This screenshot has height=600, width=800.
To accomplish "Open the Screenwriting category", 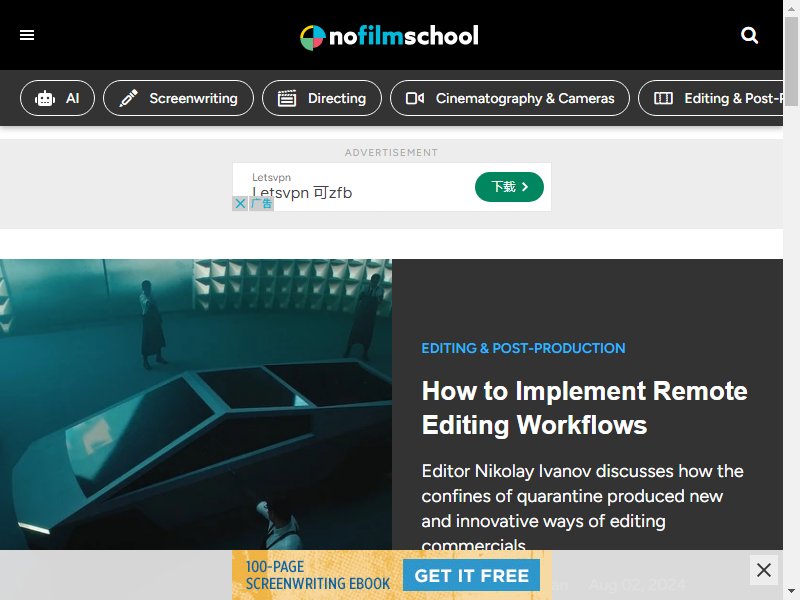I will click(178, 98).
